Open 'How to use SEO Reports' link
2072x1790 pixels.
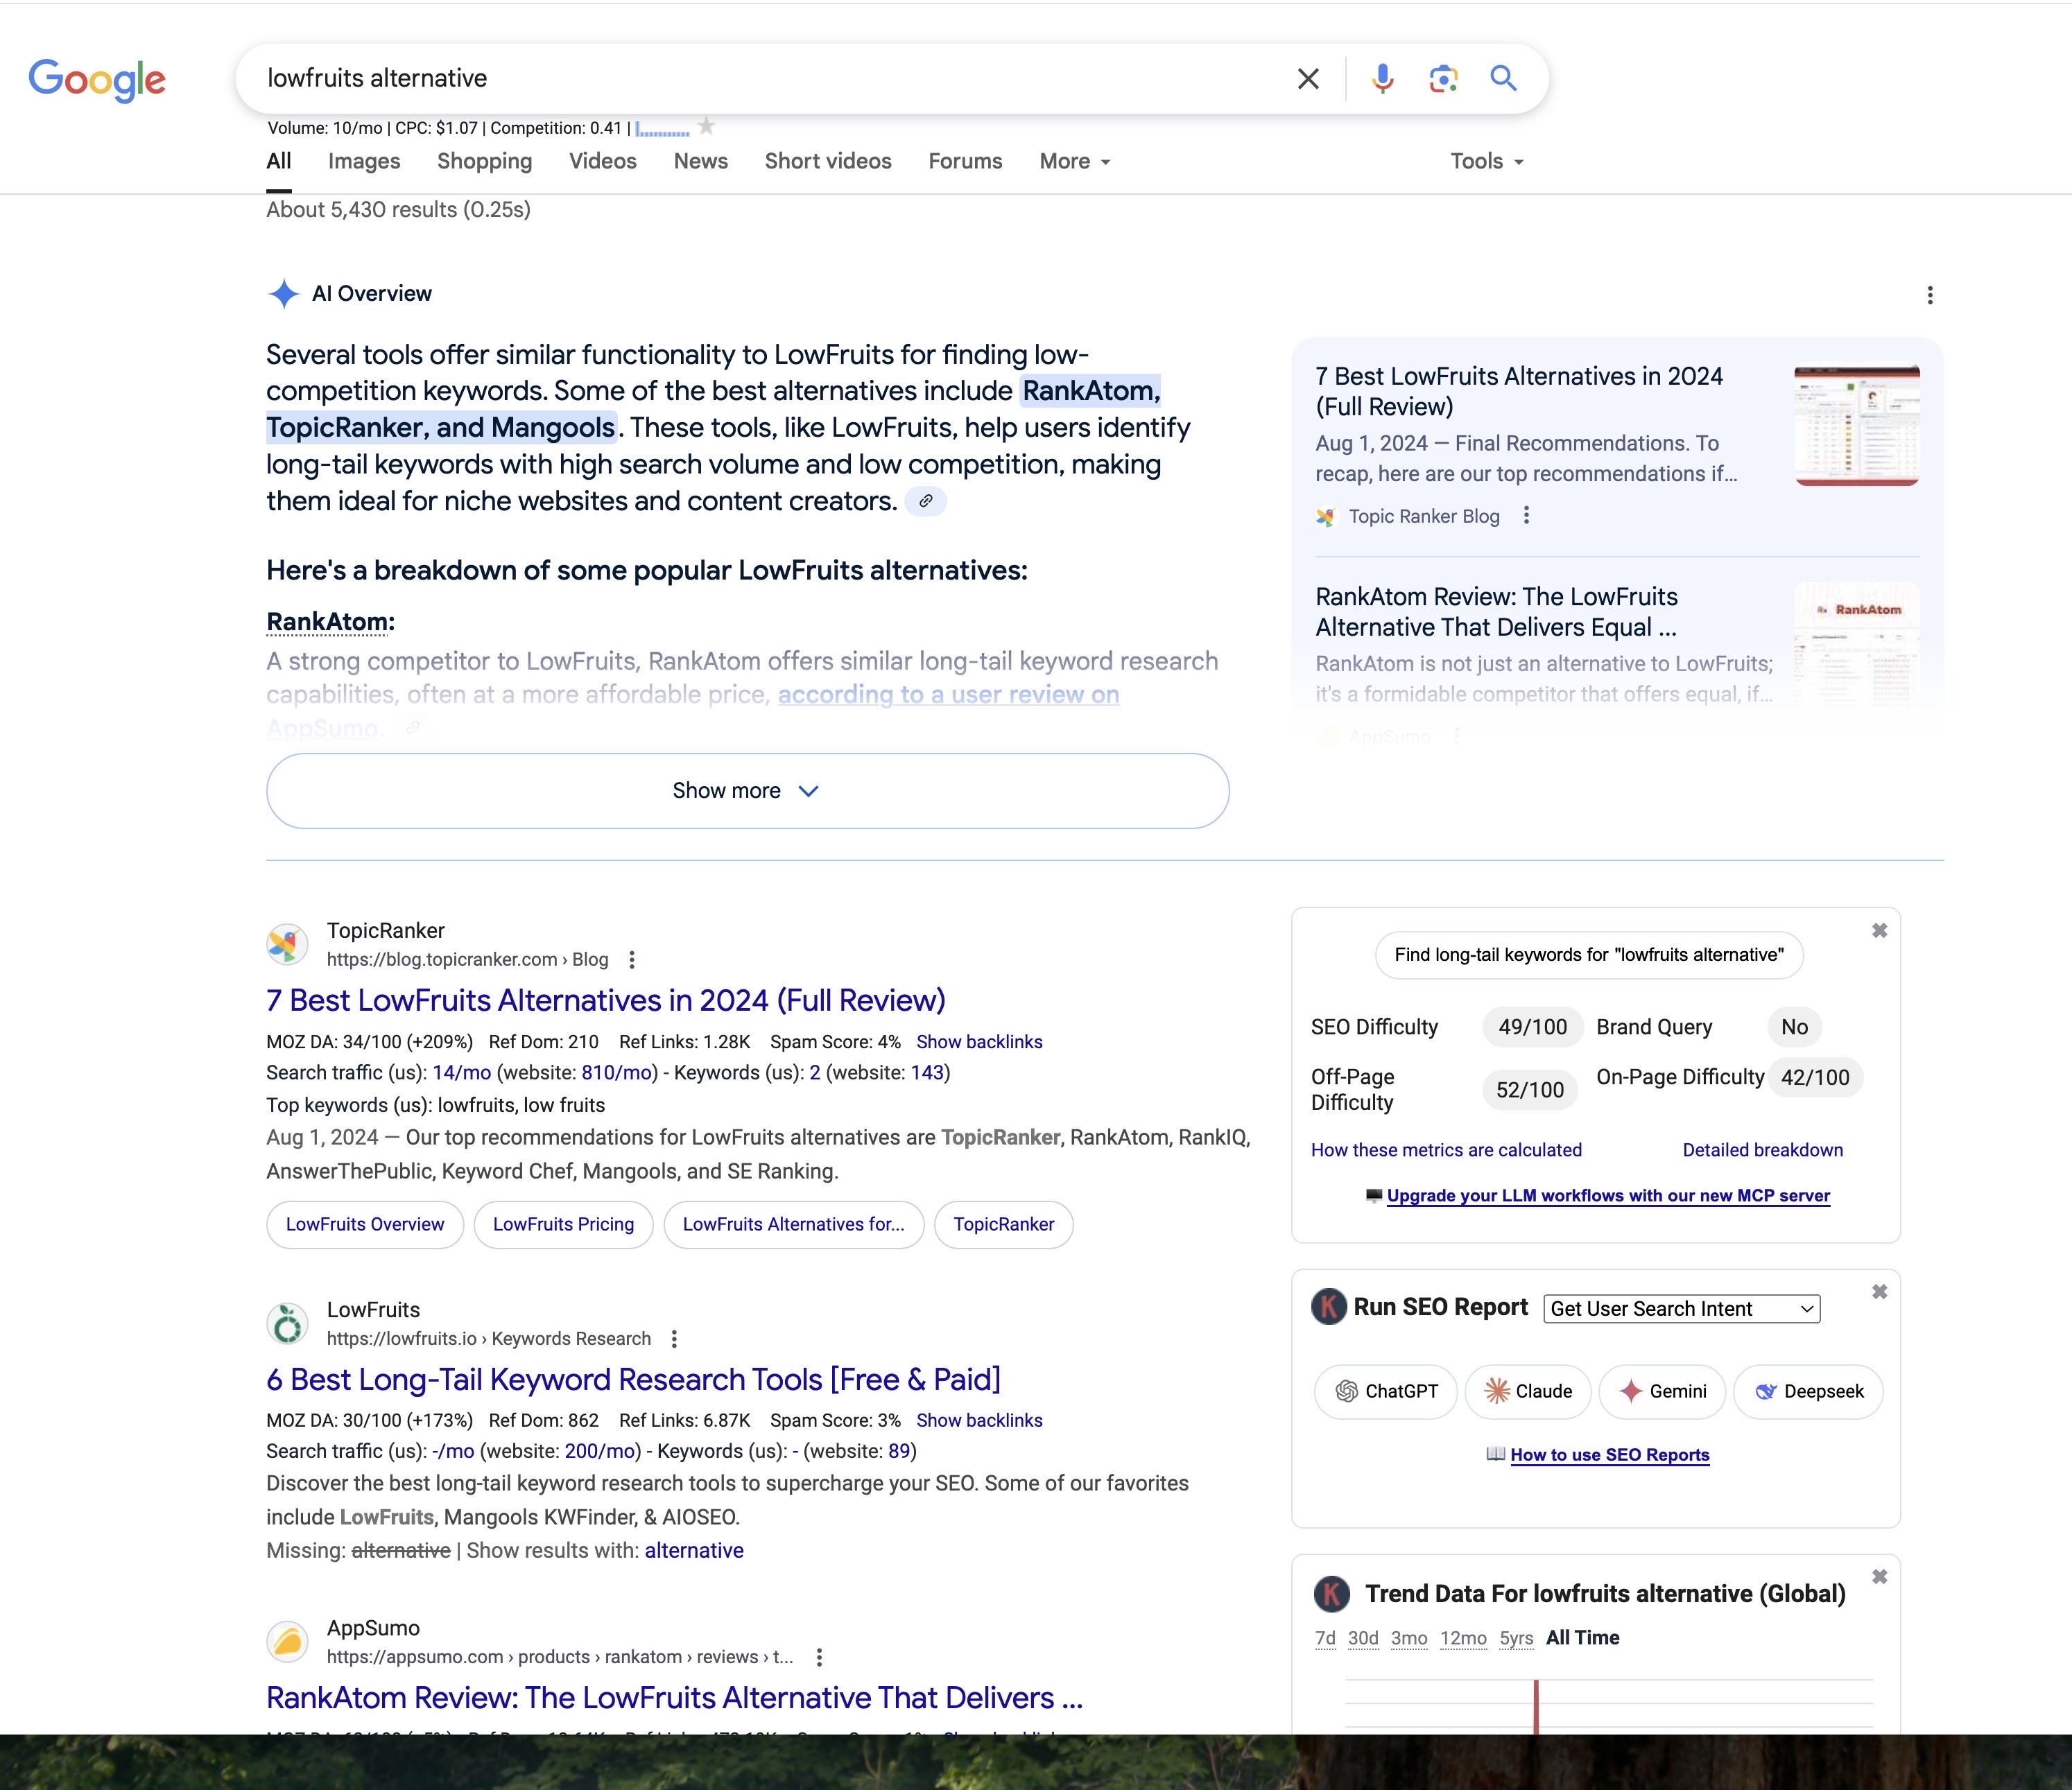(1609, 1454)
